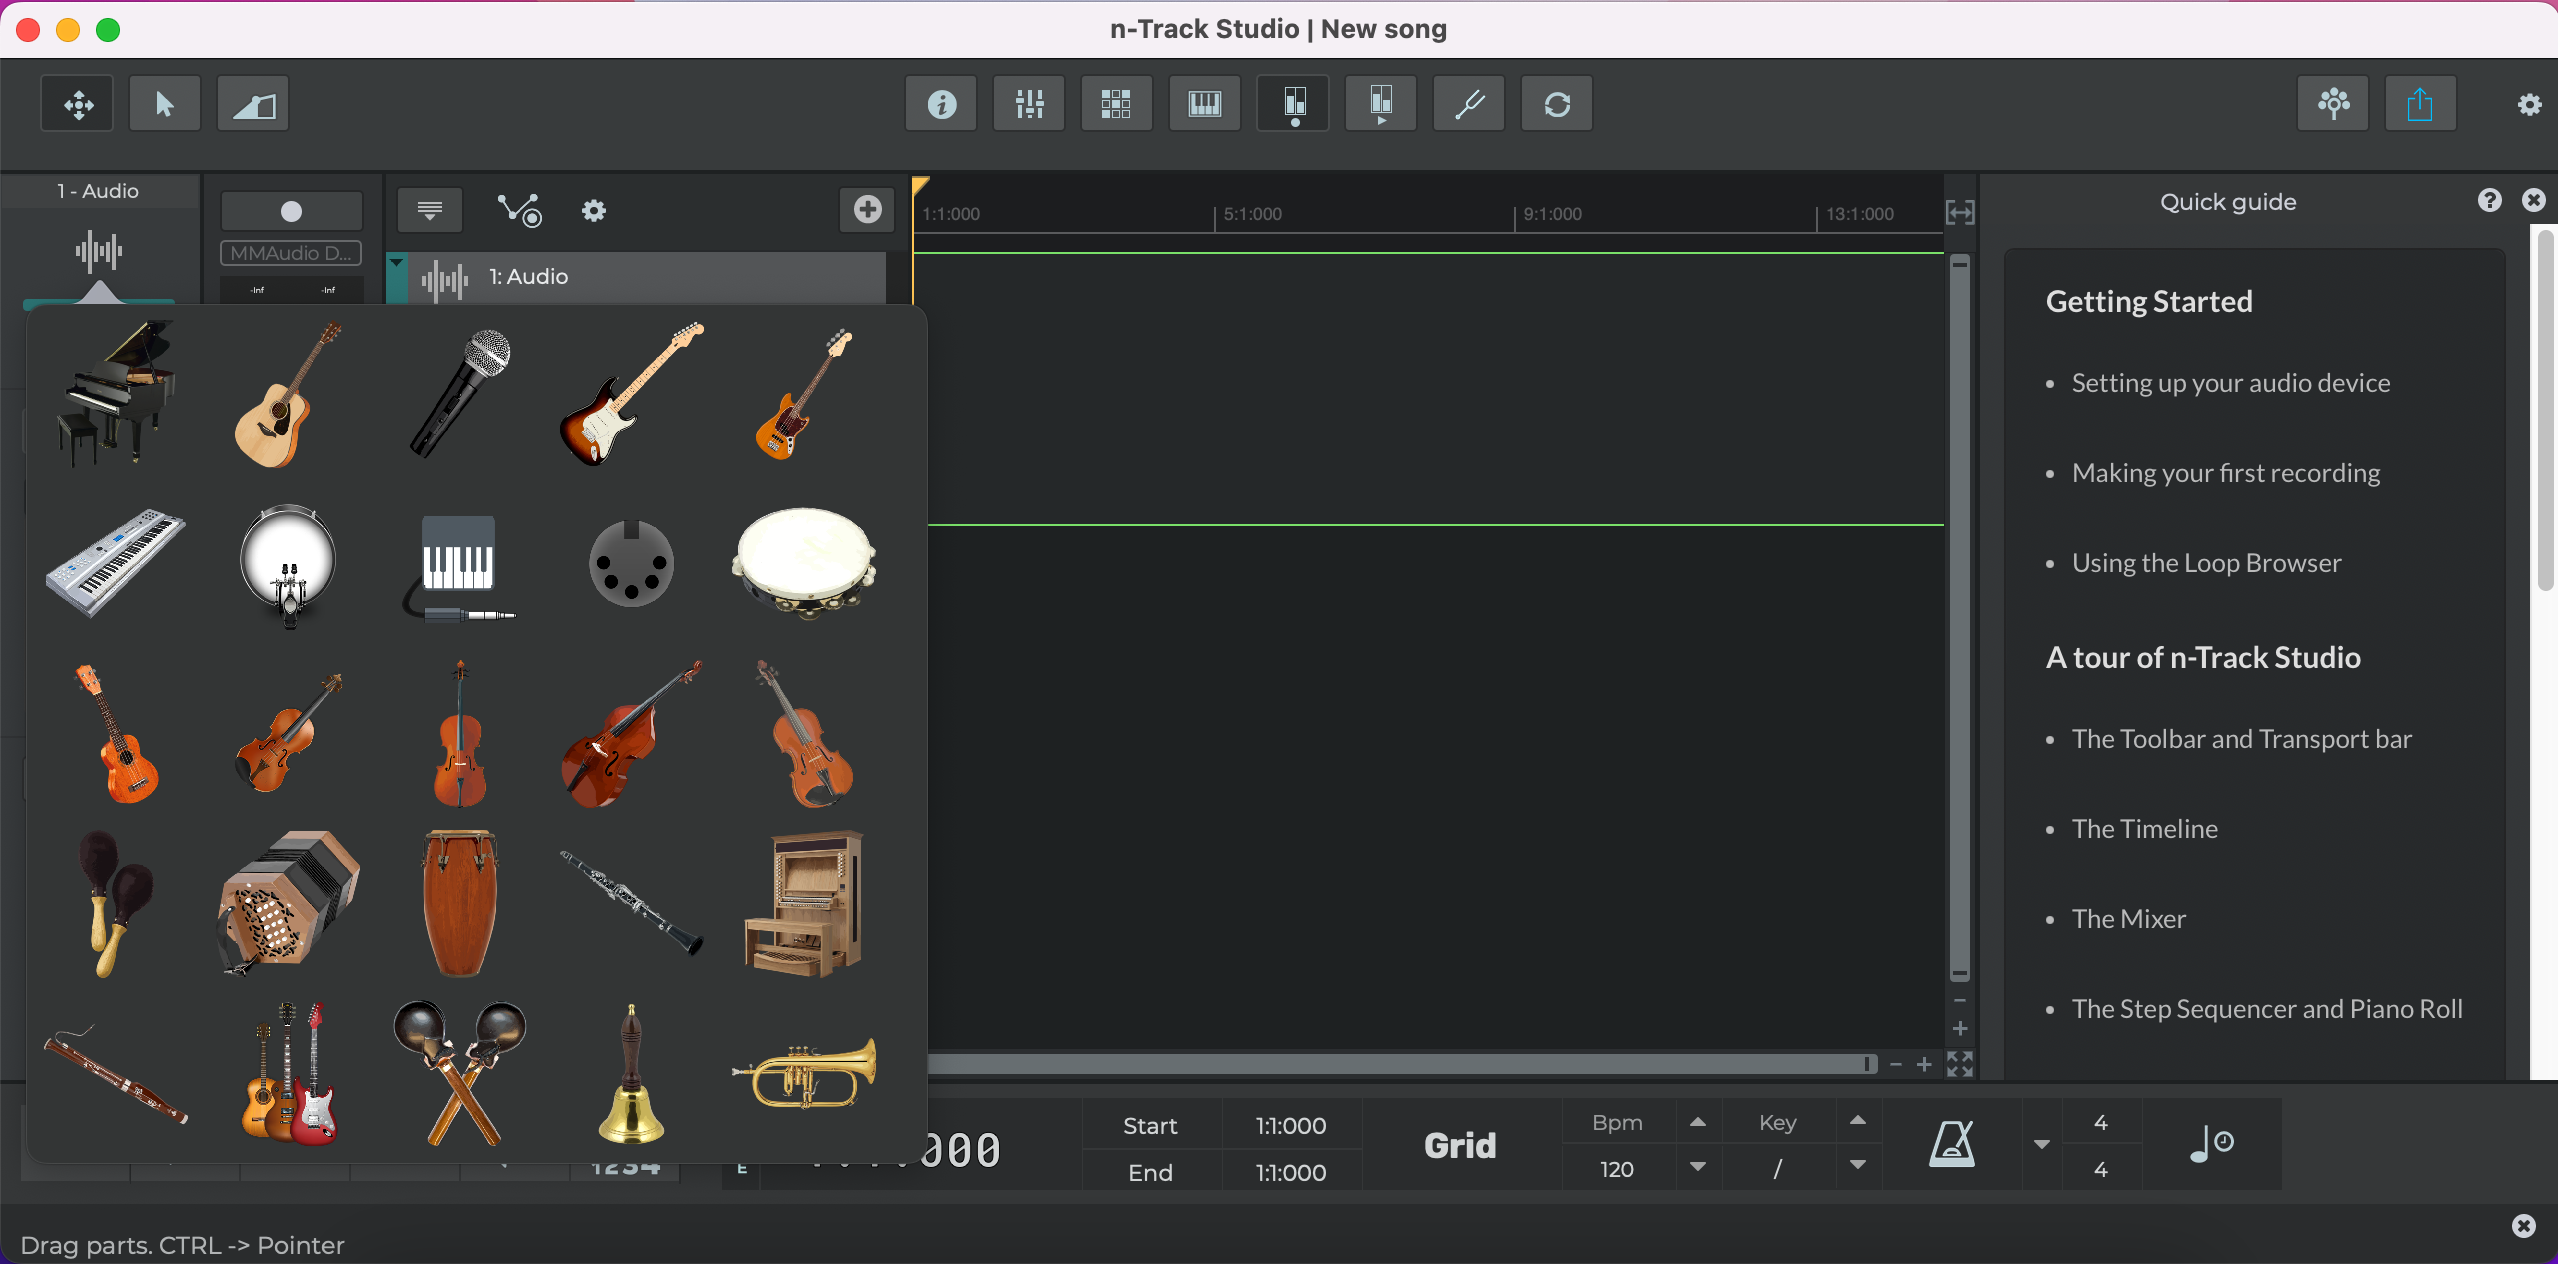The height and width of the screenshot is (1264, 2558).
Task: Open the MMAudio device dropdown
Action: [x=291, y=254]
